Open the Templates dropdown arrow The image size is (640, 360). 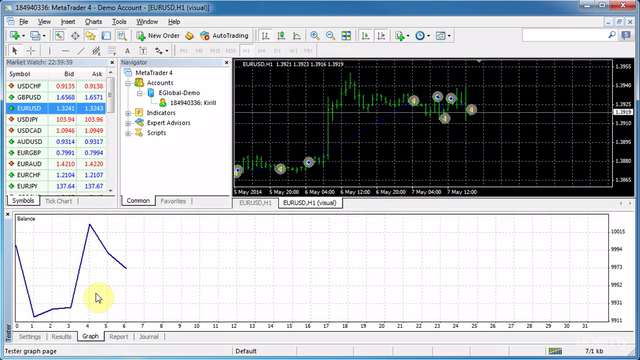(x=449, y=36)
